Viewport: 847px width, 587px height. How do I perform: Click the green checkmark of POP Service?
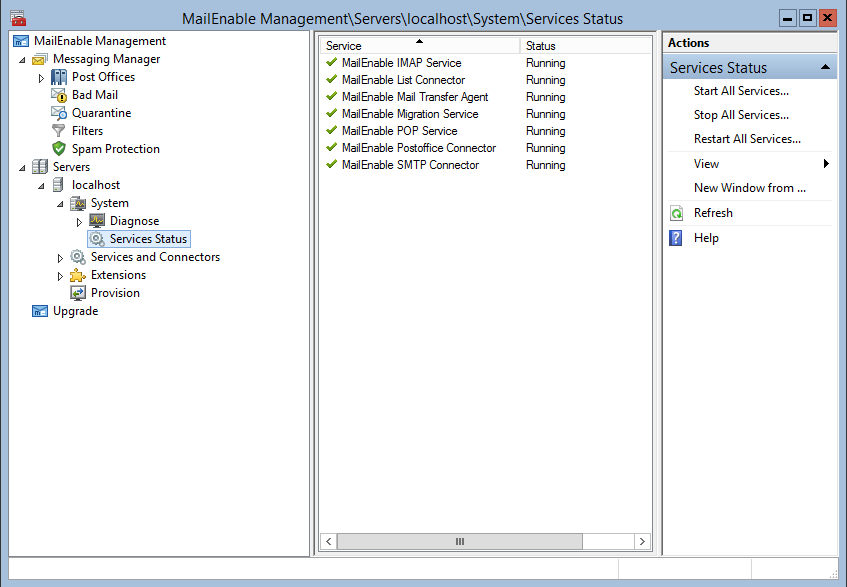(332, 130)
